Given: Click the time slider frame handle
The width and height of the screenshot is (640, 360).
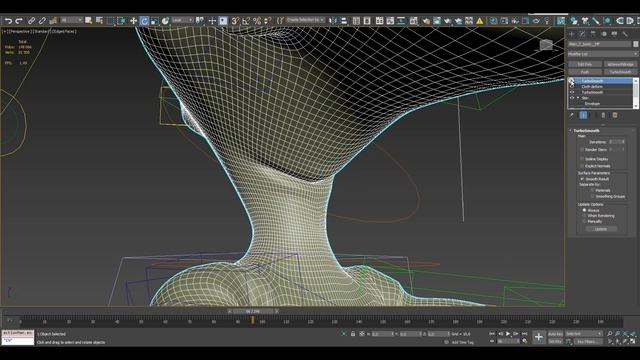Looking at the screenshot, I should [x=253, y=311].
